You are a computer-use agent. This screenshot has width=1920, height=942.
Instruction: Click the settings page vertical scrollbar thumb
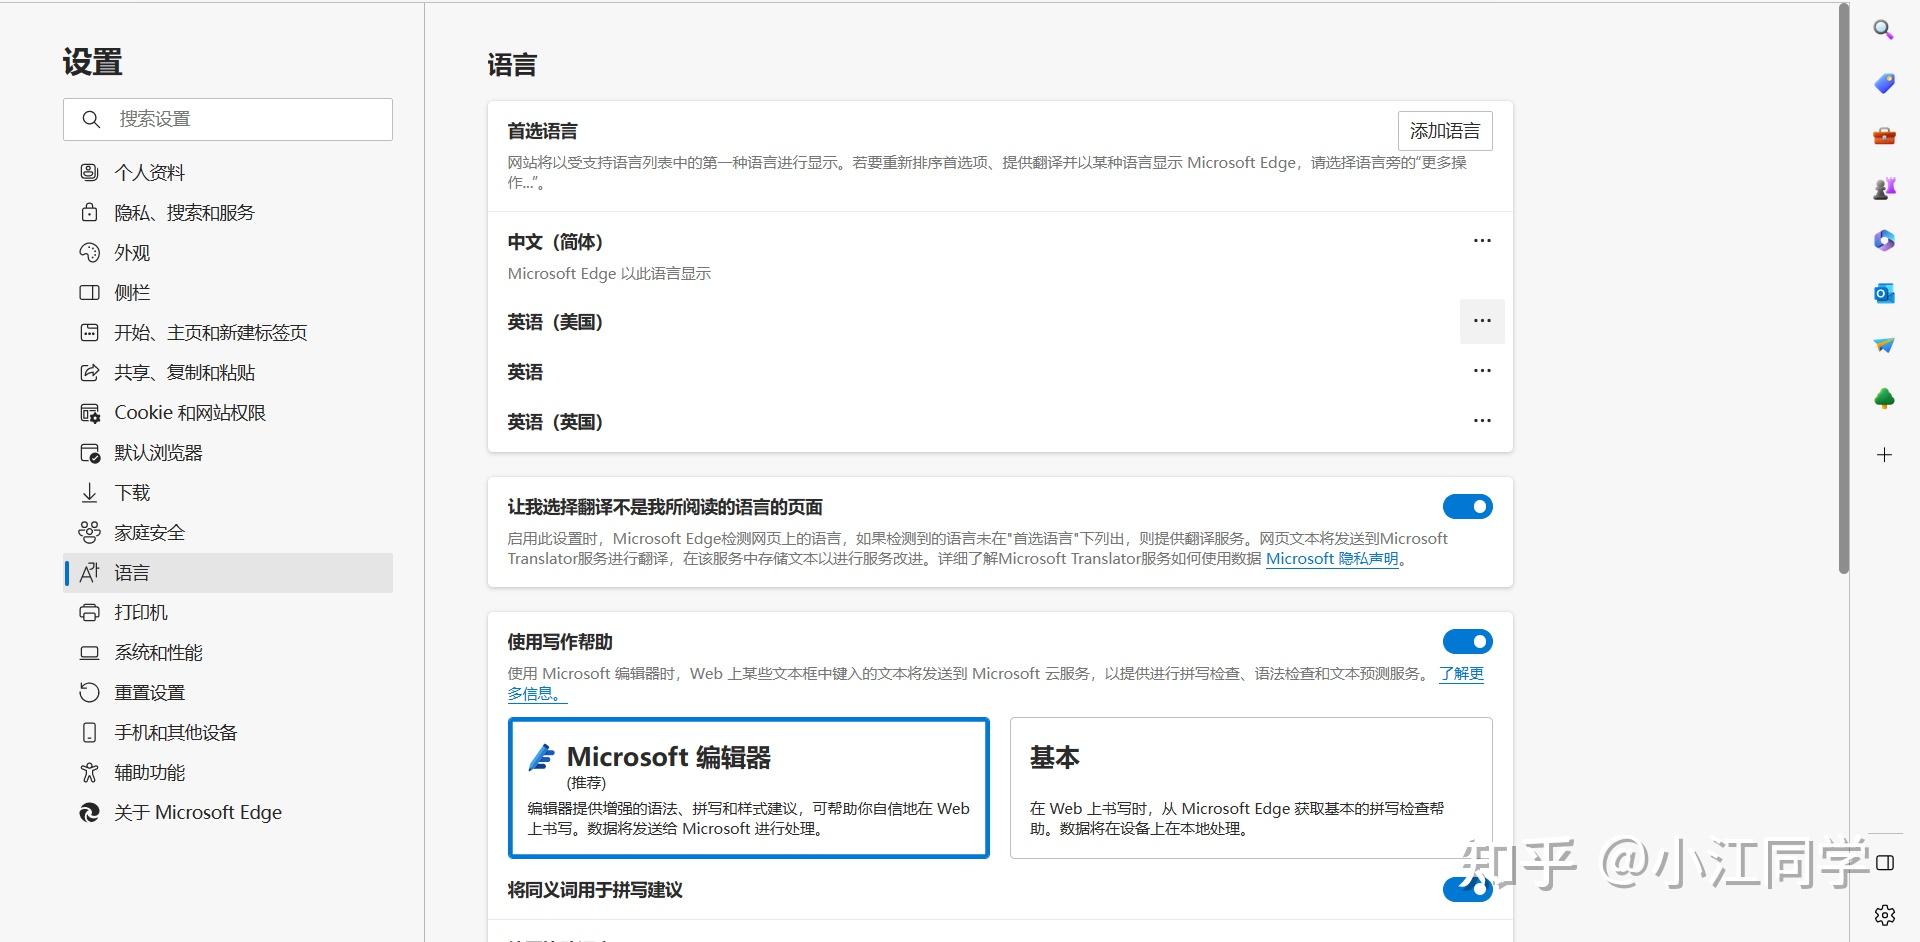[x=1844, y=288]
